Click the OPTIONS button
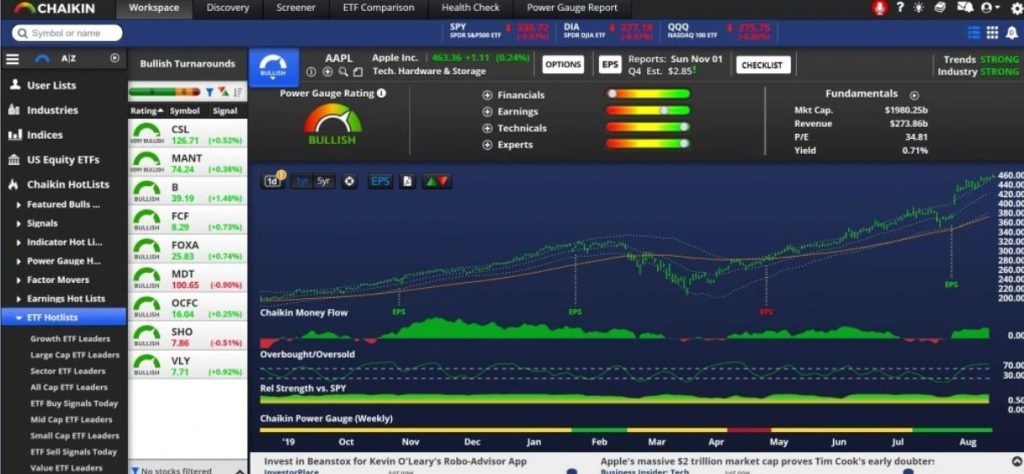This screenshot has height=474, width=1024. pyautogui.click(x=563, y=65)
